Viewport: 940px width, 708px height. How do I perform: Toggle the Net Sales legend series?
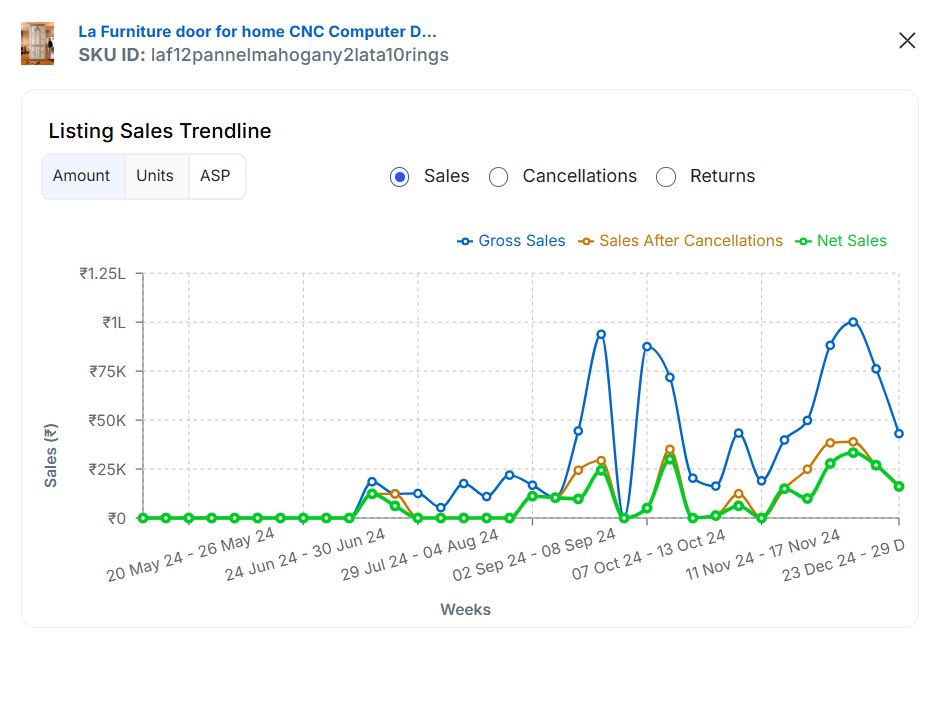pos(840,241)
